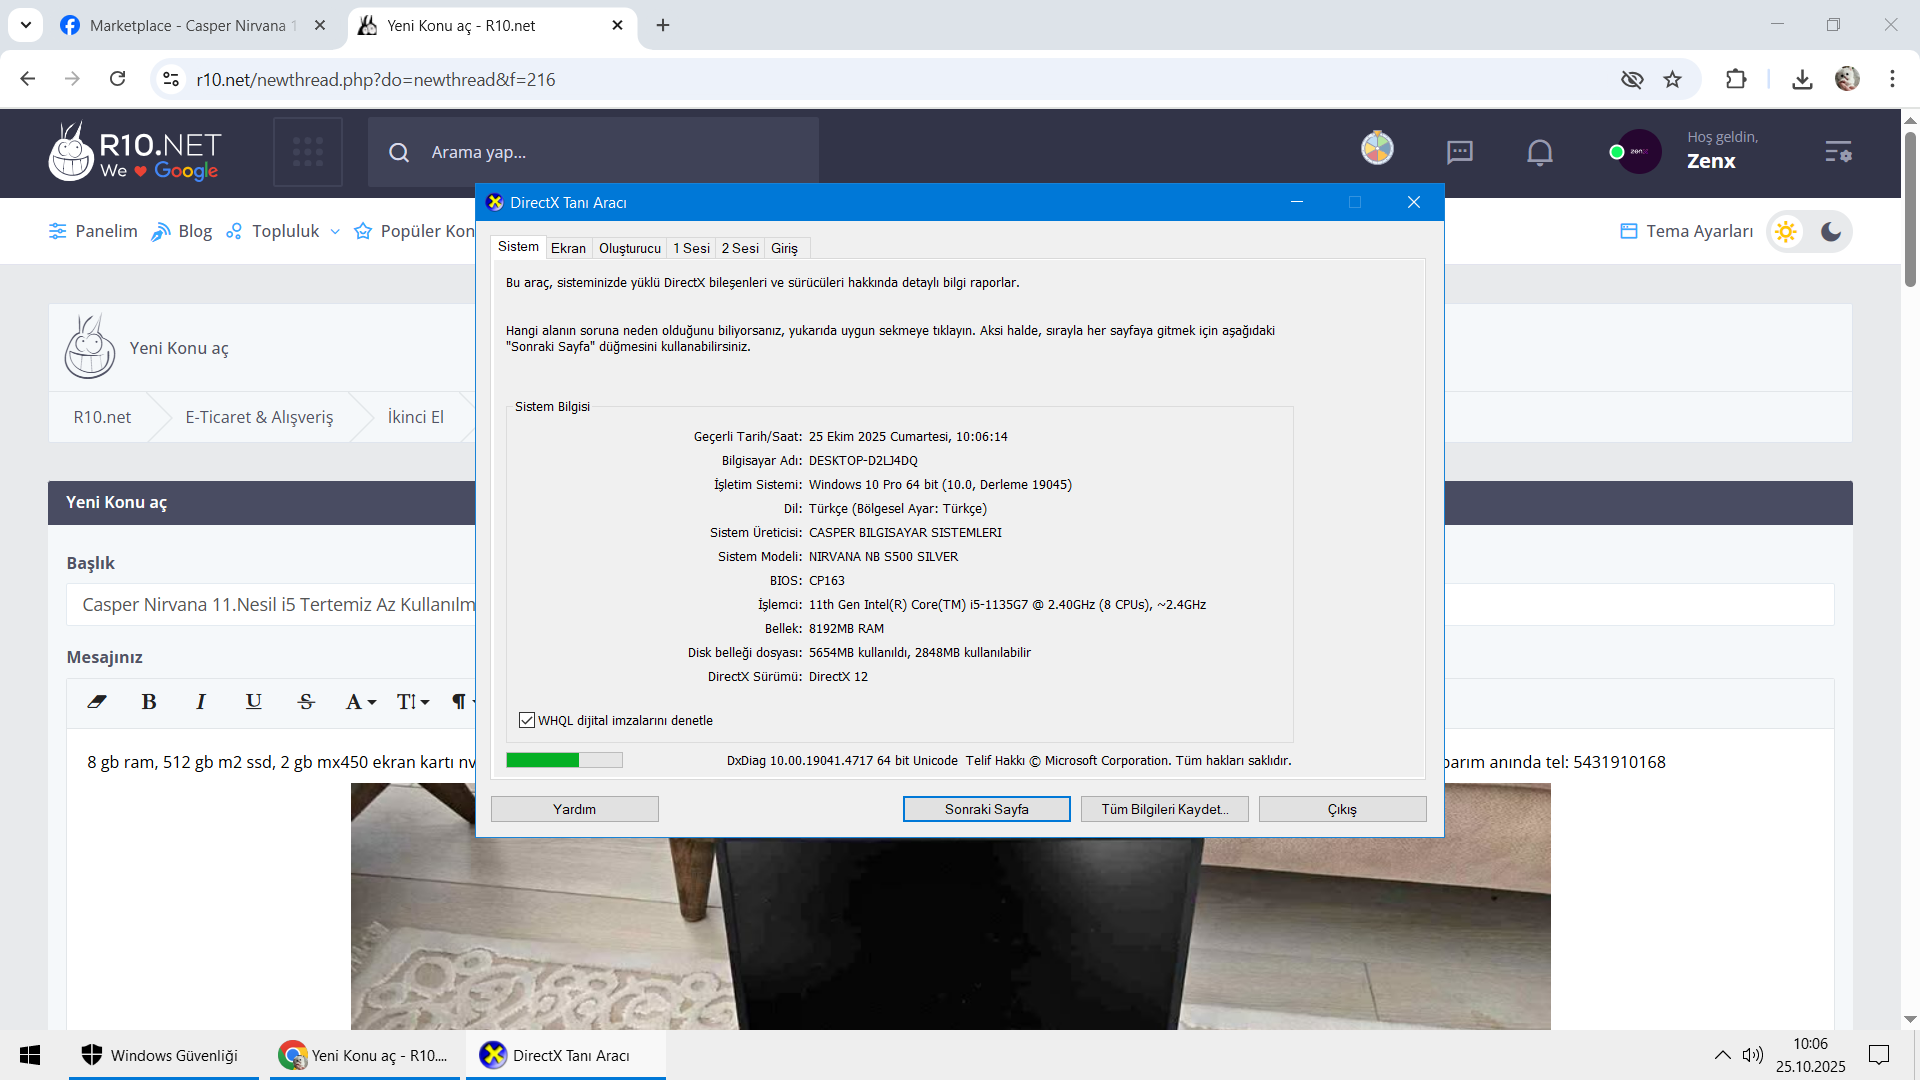Open the Chrome profile avatar
Screen dimensions: 1920x1080
tap(1847, 79)
